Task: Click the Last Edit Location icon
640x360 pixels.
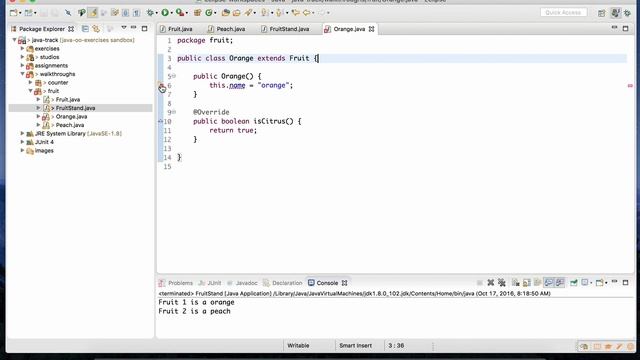Action: 296,13
